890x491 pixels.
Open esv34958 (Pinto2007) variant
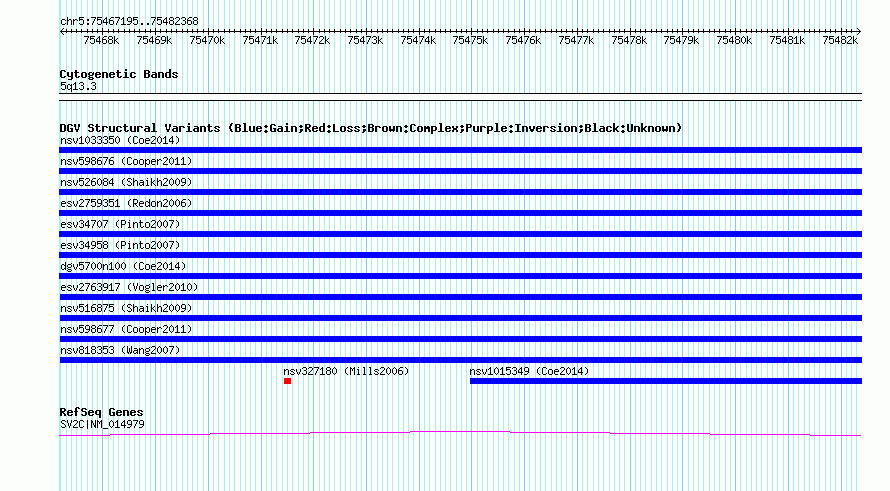120,245
